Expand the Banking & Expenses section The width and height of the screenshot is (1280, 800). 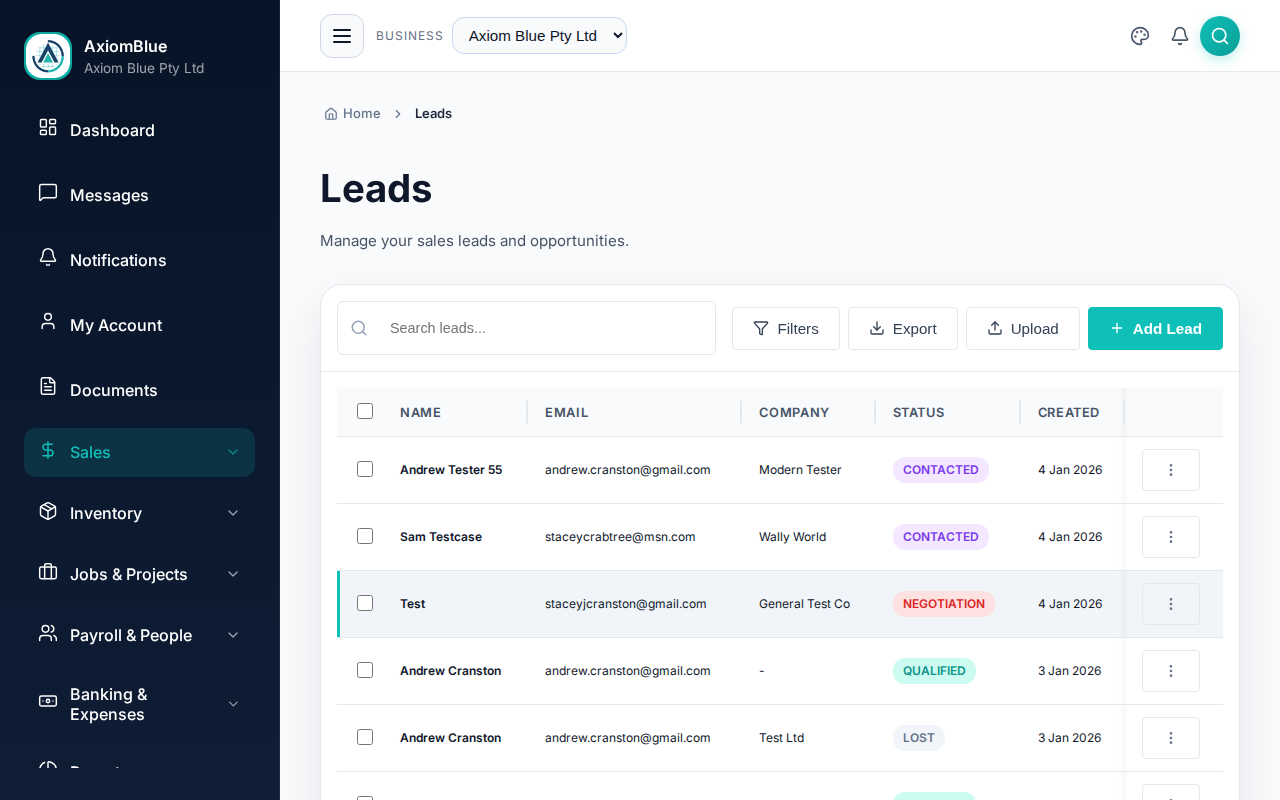click(x=139, y=704)
